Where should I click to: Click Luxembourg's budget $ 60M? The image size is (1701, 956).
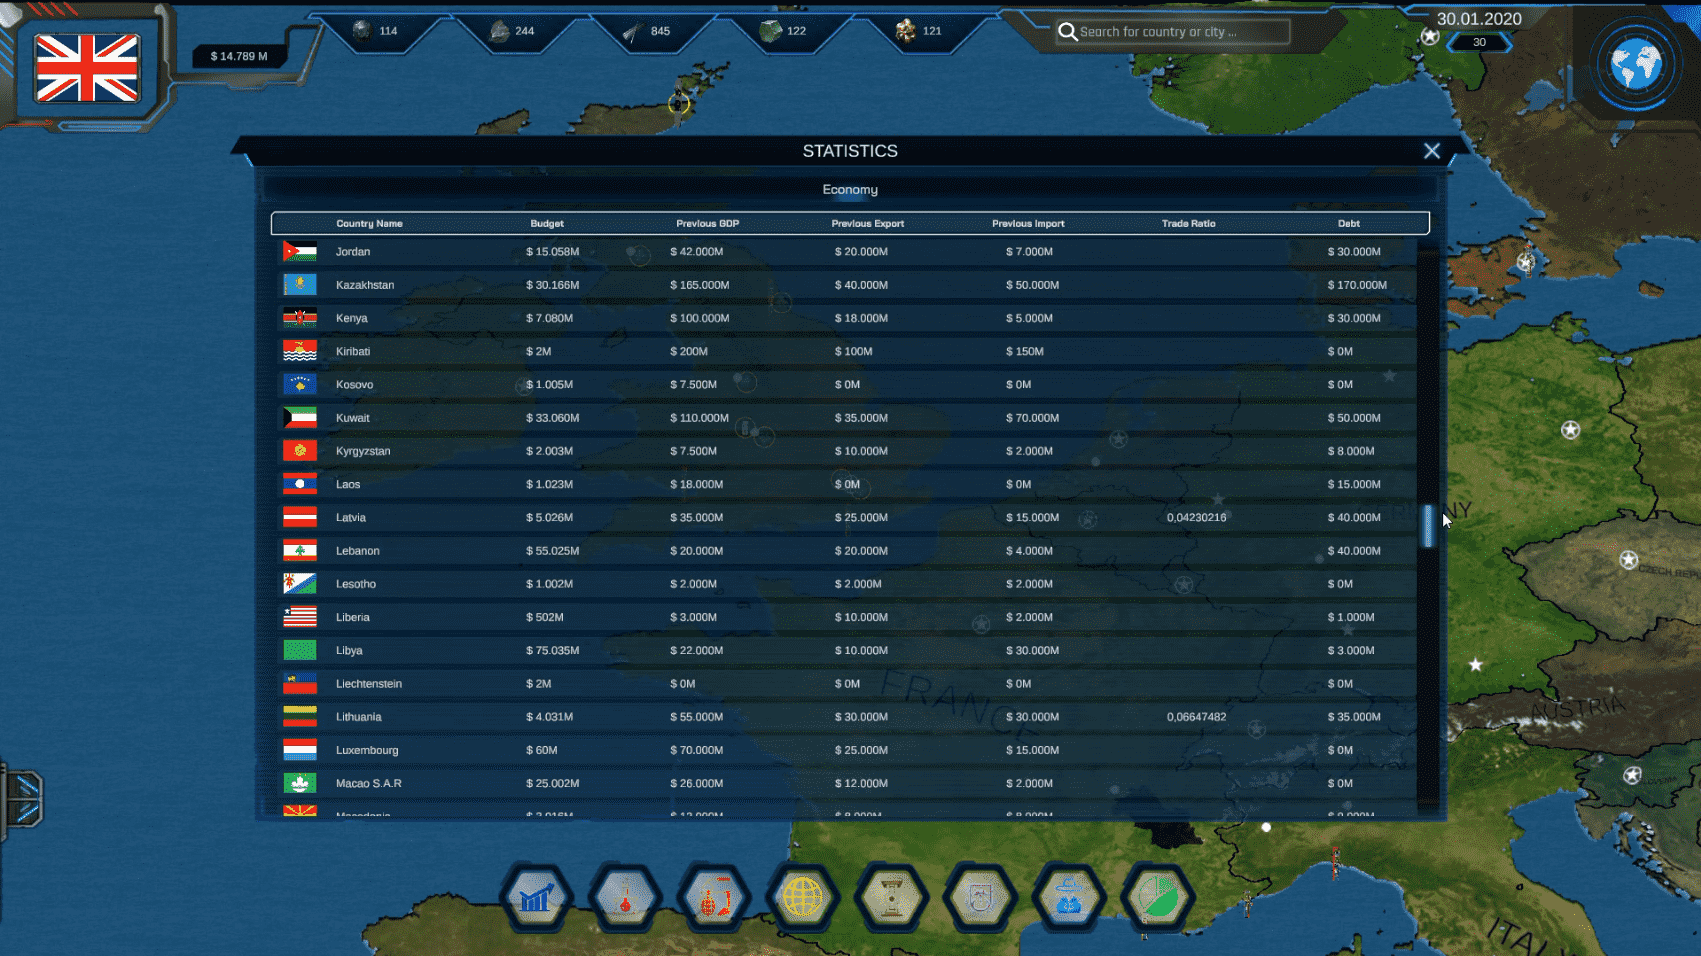pyautogui.click(x=542, y=750)
